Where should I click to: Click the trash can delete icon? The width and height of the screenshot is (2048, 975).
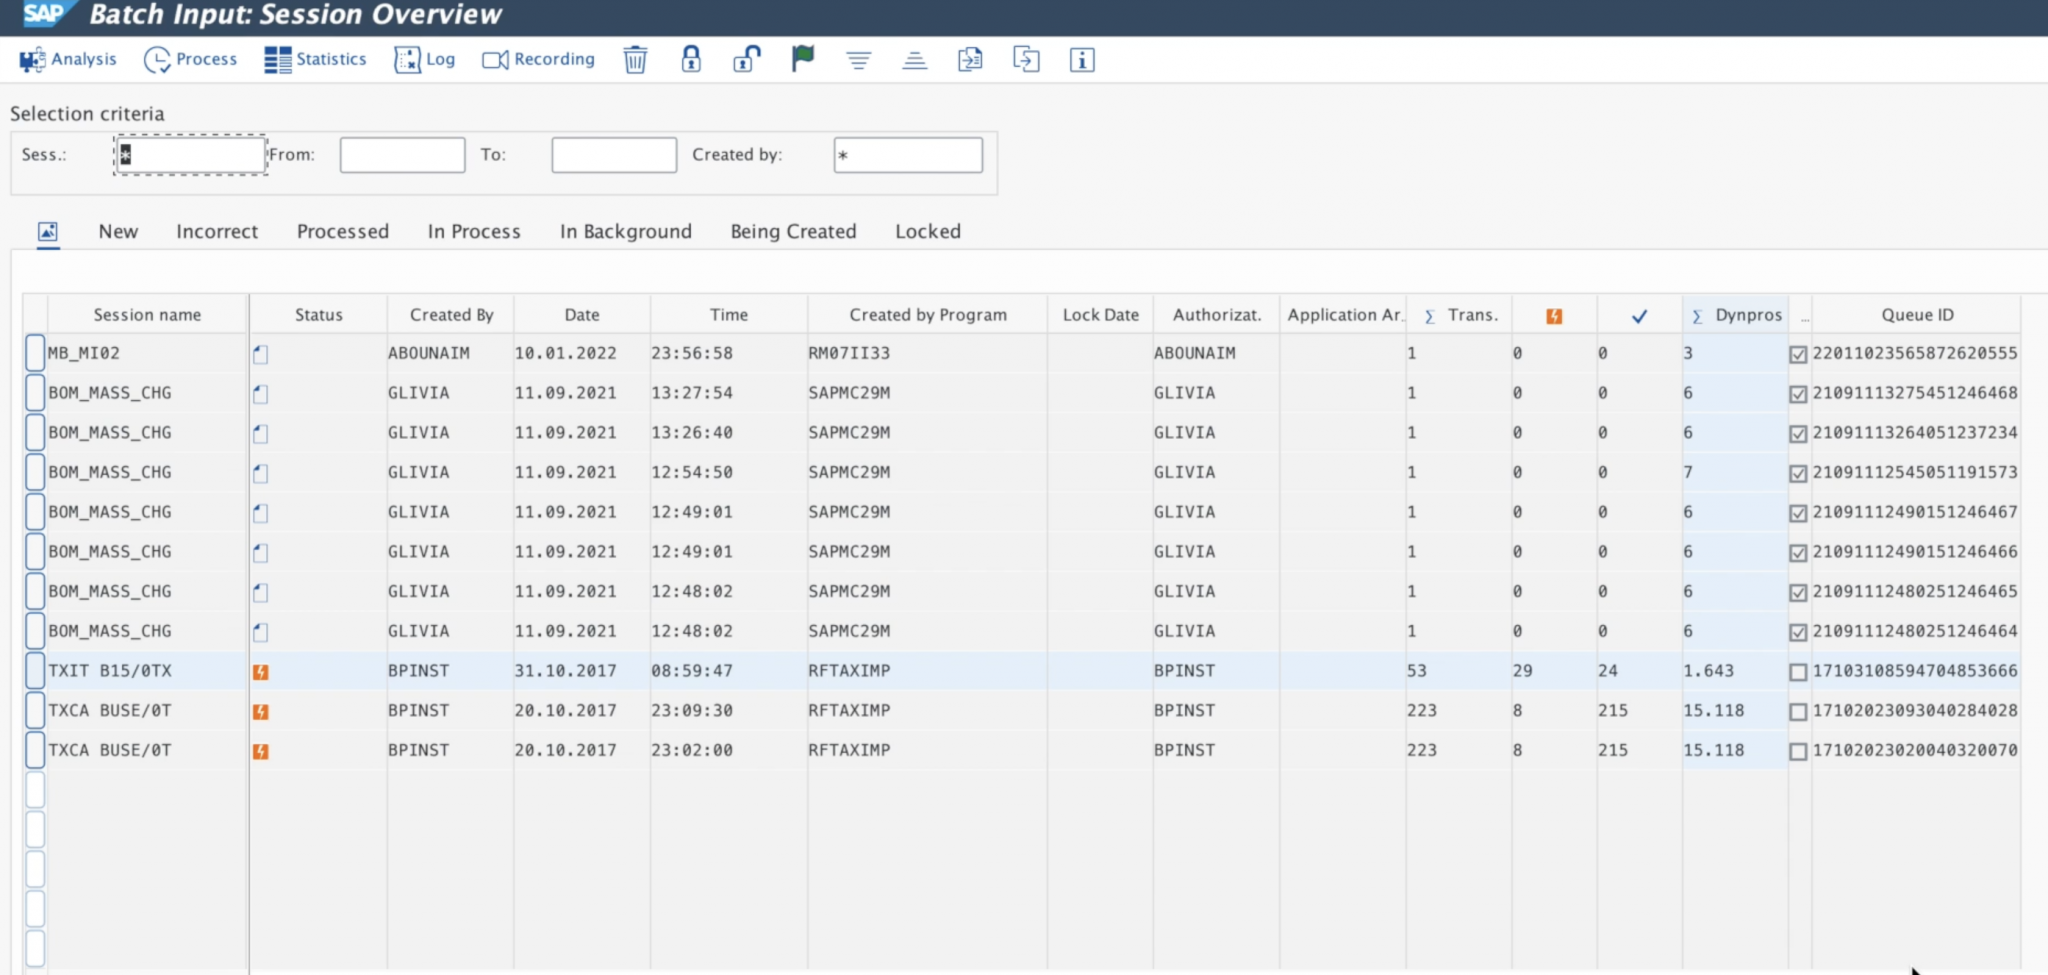pyautogui.click(x=635, y=60)
